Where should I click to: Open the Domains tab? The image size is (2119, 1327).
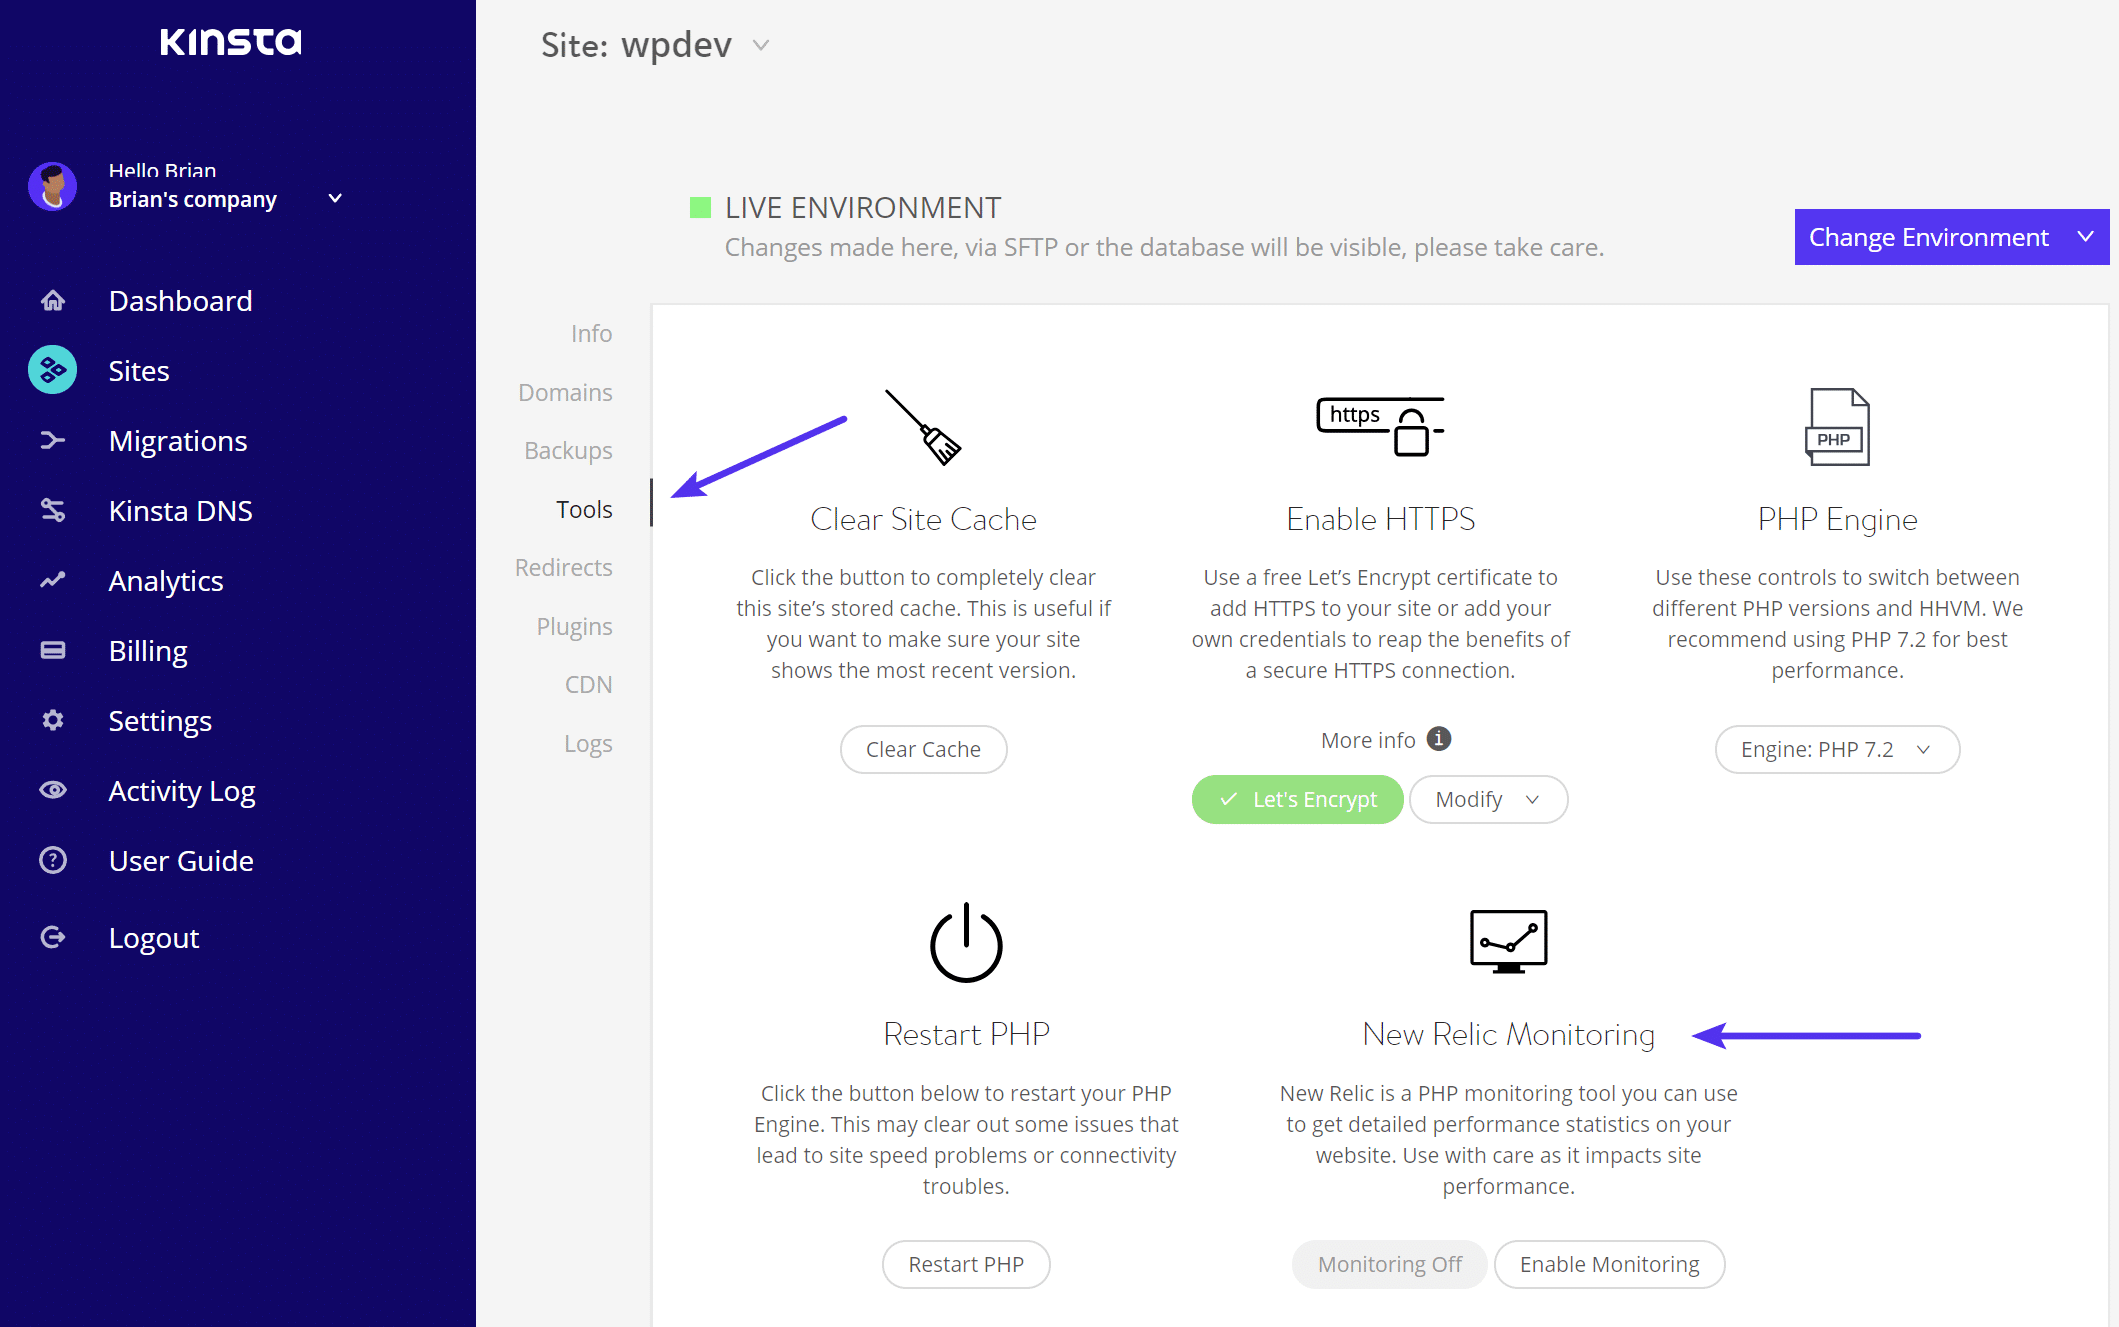565,392
